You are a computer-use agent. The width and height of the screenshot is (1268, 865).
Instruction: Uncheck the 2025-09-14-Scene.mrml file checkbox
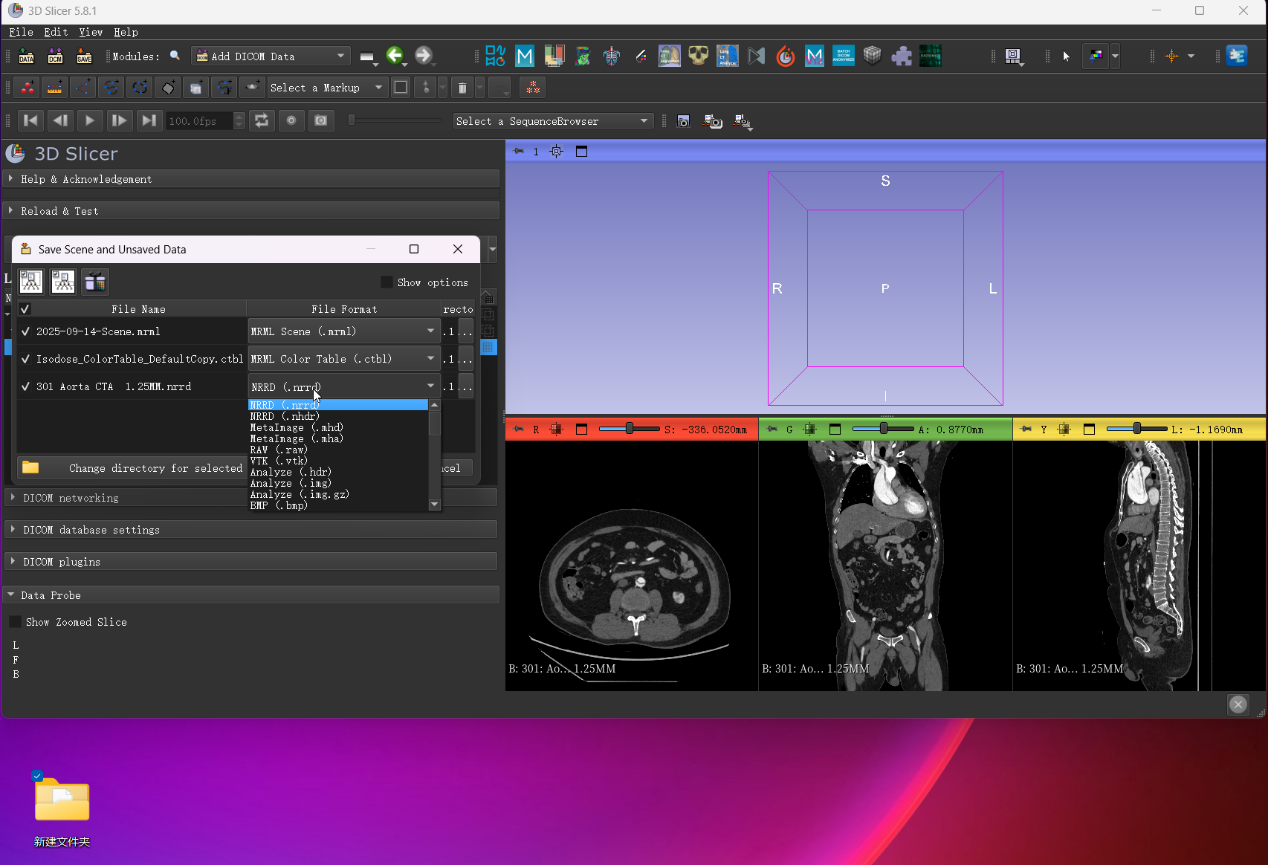point(26,331)
